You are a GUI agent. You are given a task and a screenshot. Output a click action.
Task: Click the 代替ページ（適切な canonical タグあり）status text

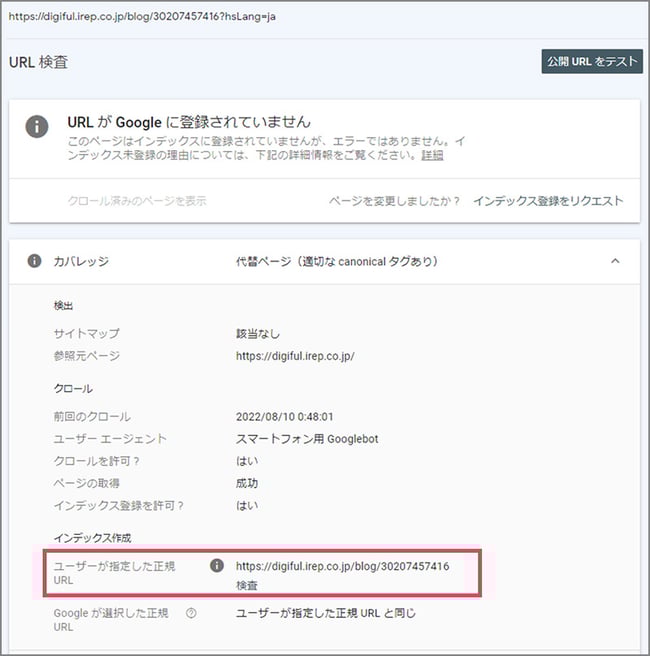click(336, 261)
